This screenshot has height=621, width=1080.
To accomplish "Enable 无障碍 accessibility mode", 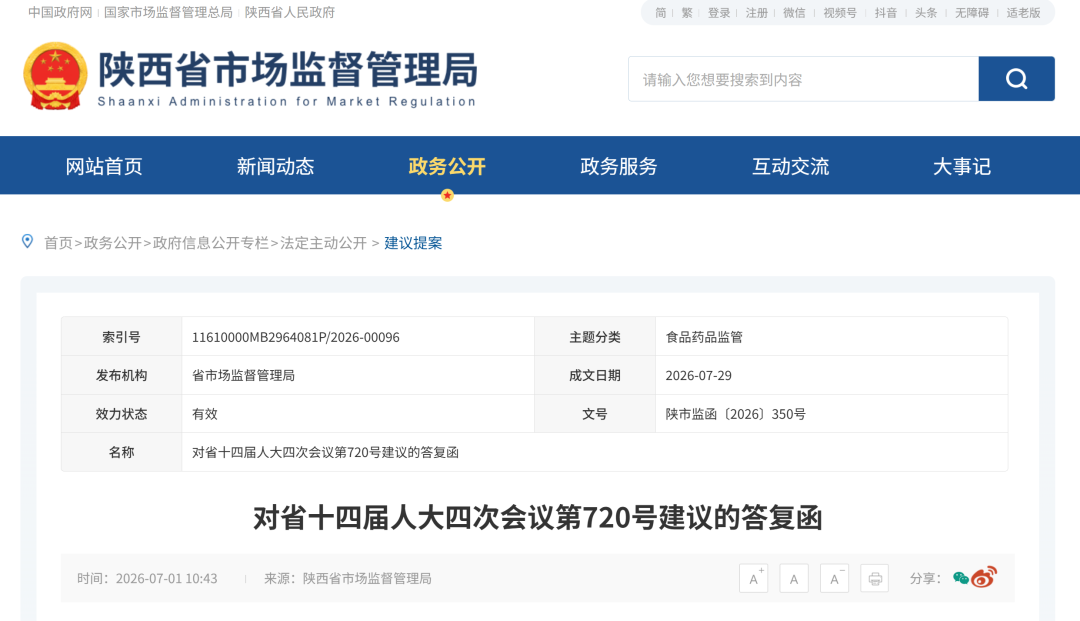I will click(x=972, y=12).
